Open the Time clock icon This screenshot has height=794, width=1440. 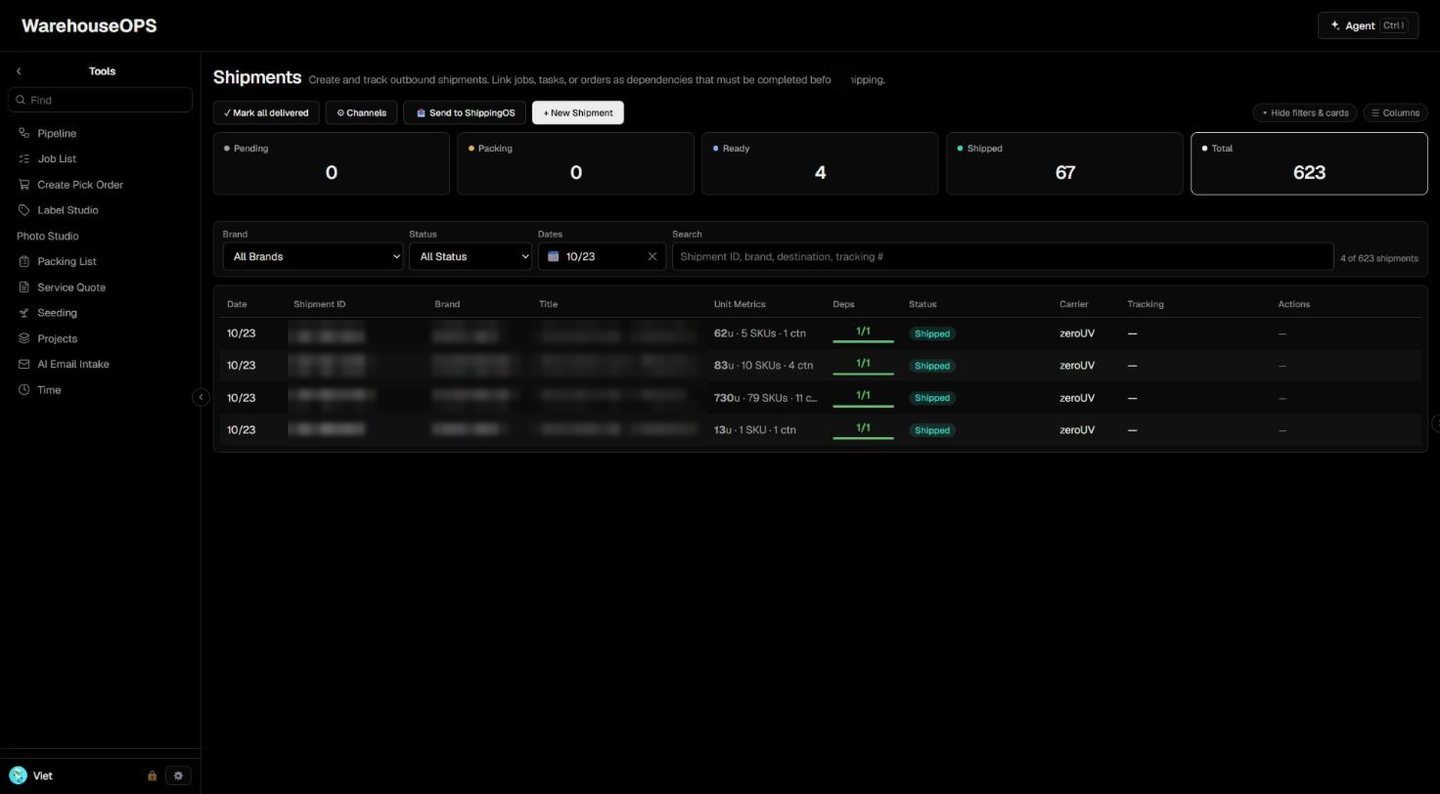24,390
